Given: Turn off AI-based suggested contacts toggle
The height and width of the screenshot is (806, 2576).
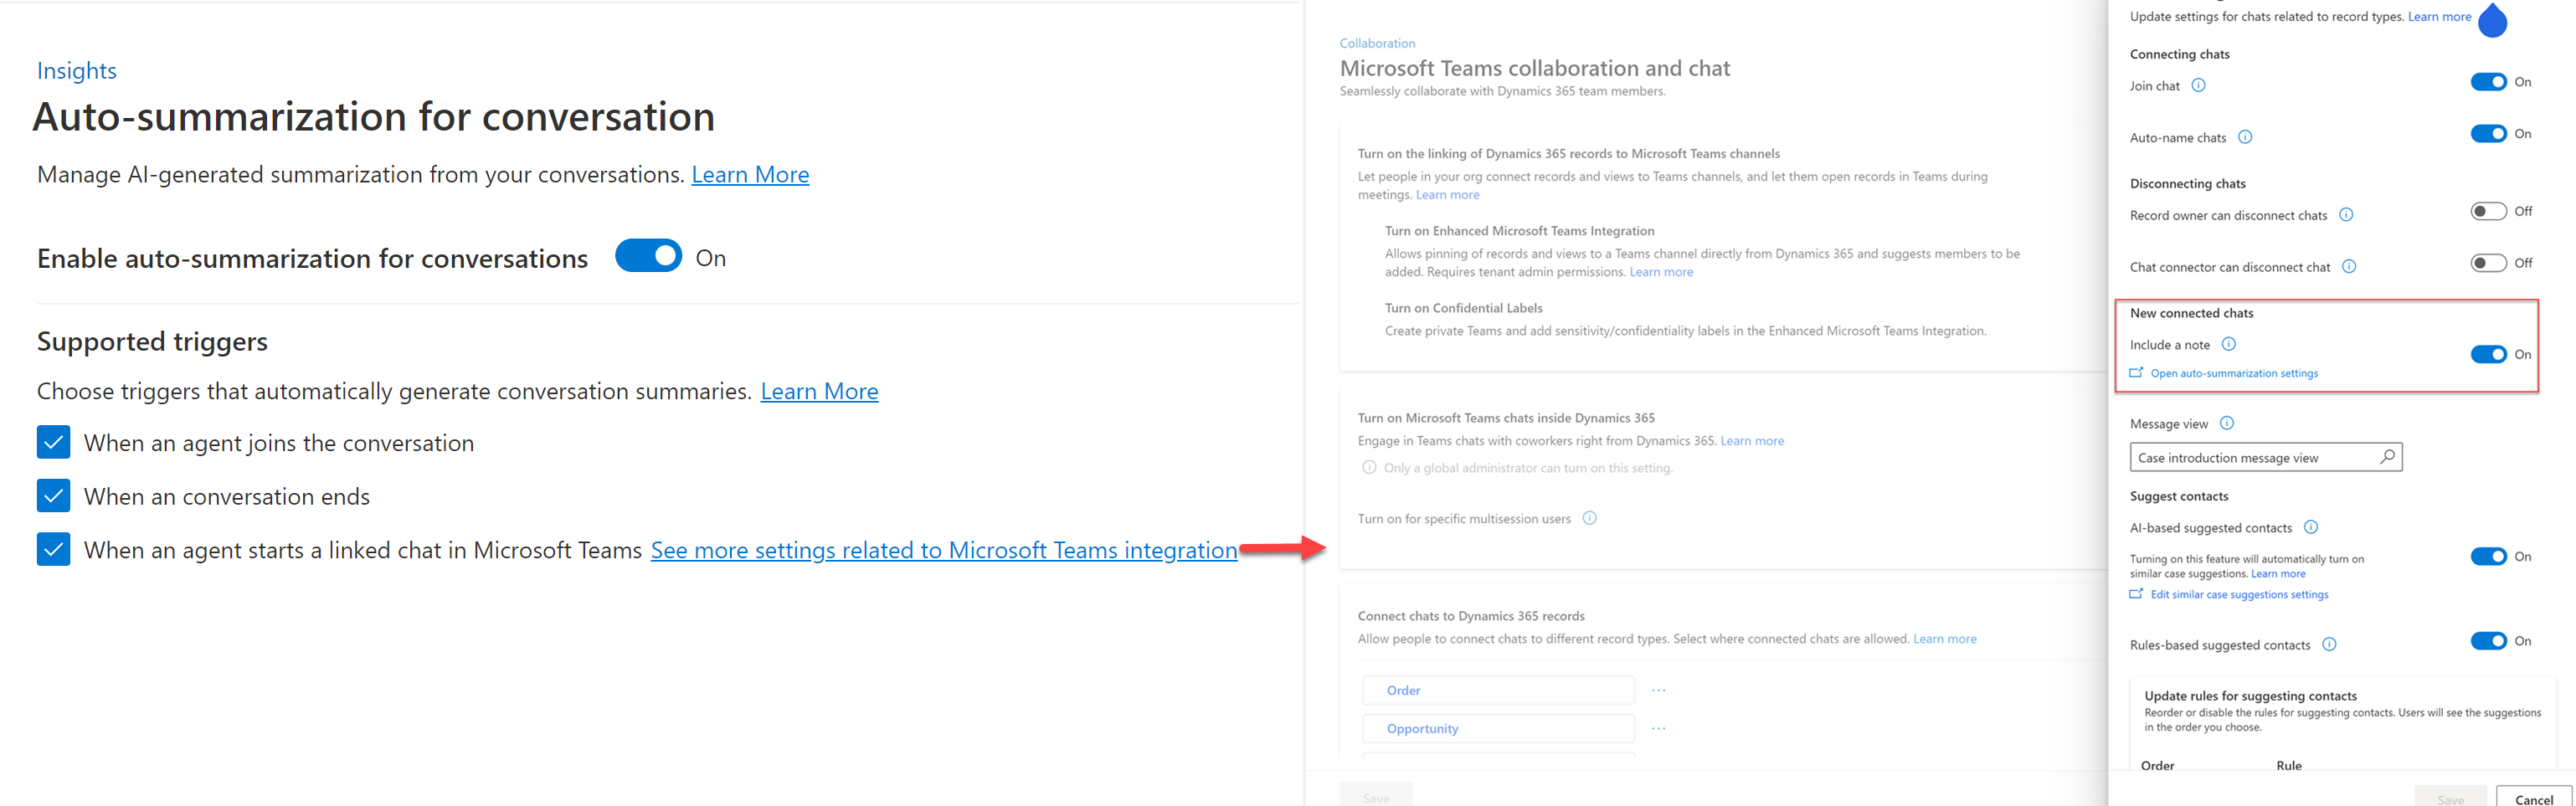Looking at the screenshot, I should pyautogui.click(x=2488, y=557).
